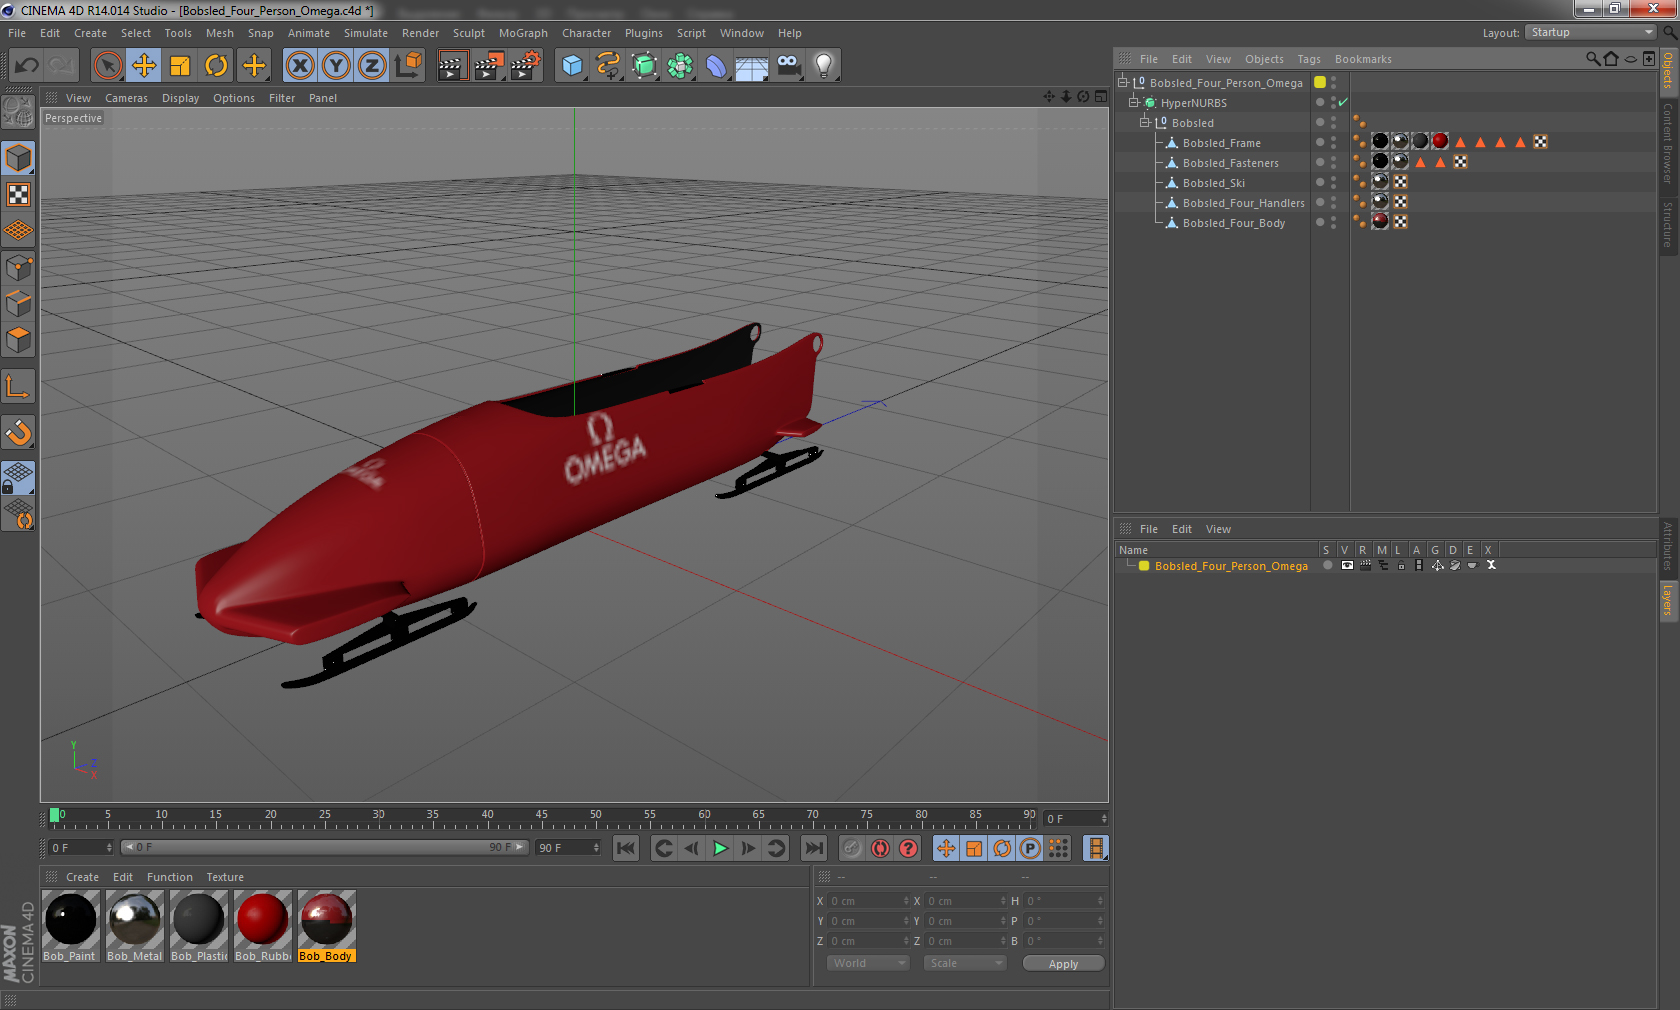Screen dimensions: 1680x1010
Task: Toggle Enable Snap magnet icon
Action: tap(18, 432)
